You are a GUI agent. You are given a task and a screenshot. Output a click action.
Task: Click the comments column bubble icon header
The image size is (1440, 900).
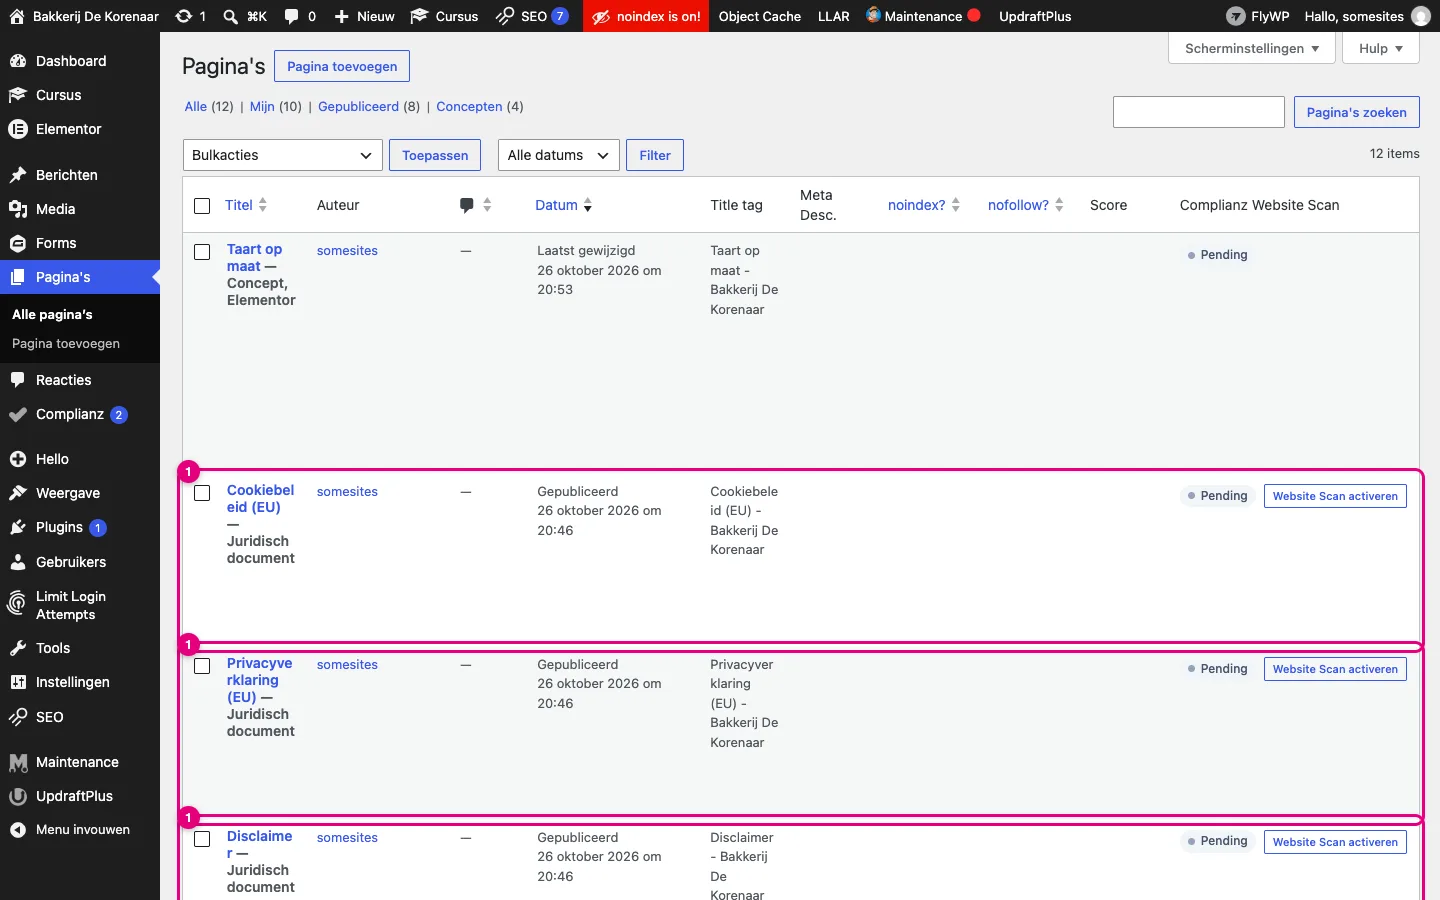click(466, 205)
